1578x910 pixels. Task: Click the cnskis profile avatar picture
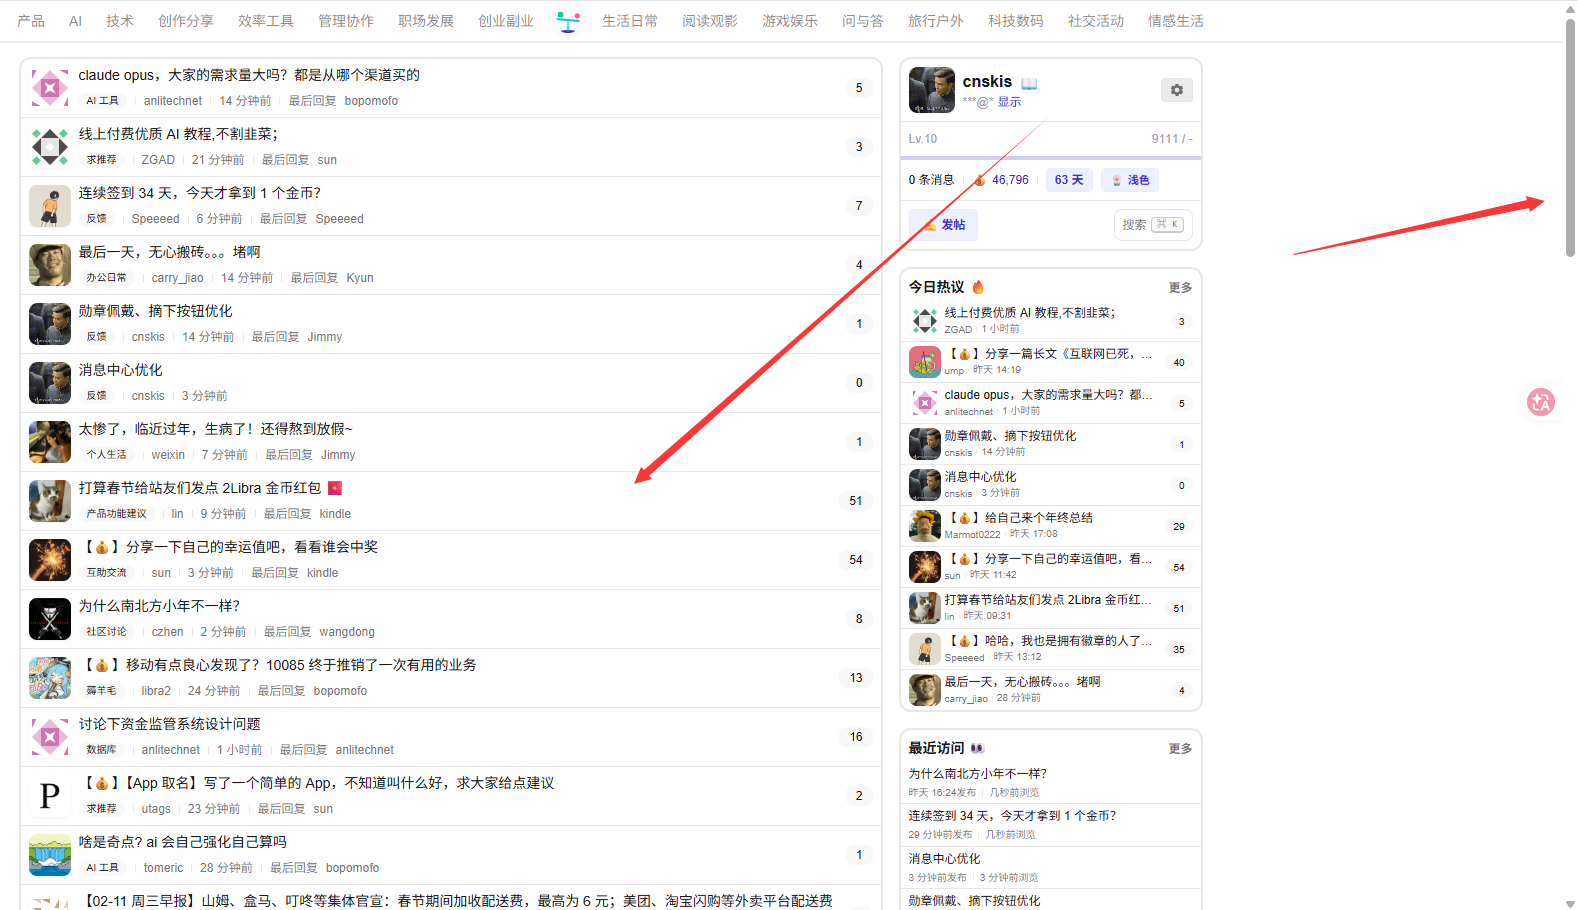(x=931, y=90)
